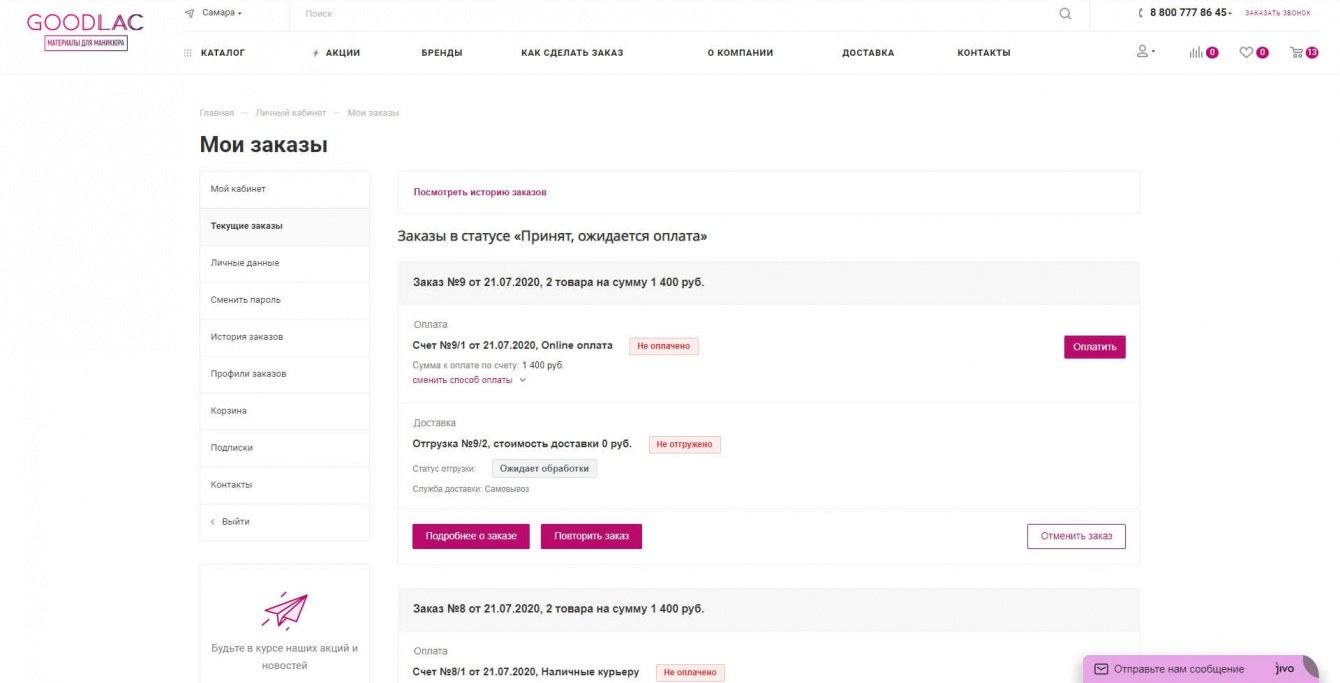1340x683 pixels.
Task: Open the user account icon
Action: click(1143, 52)
